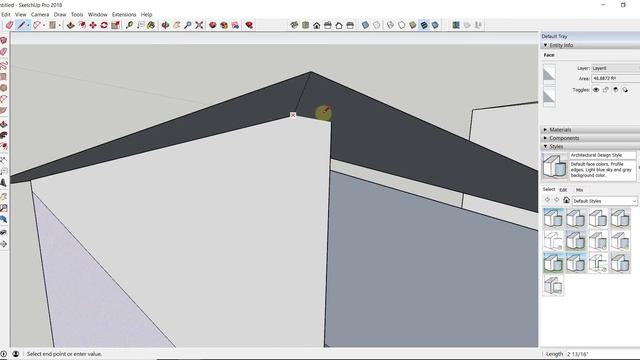Collapse the Entity Info panel

[545, 45]
